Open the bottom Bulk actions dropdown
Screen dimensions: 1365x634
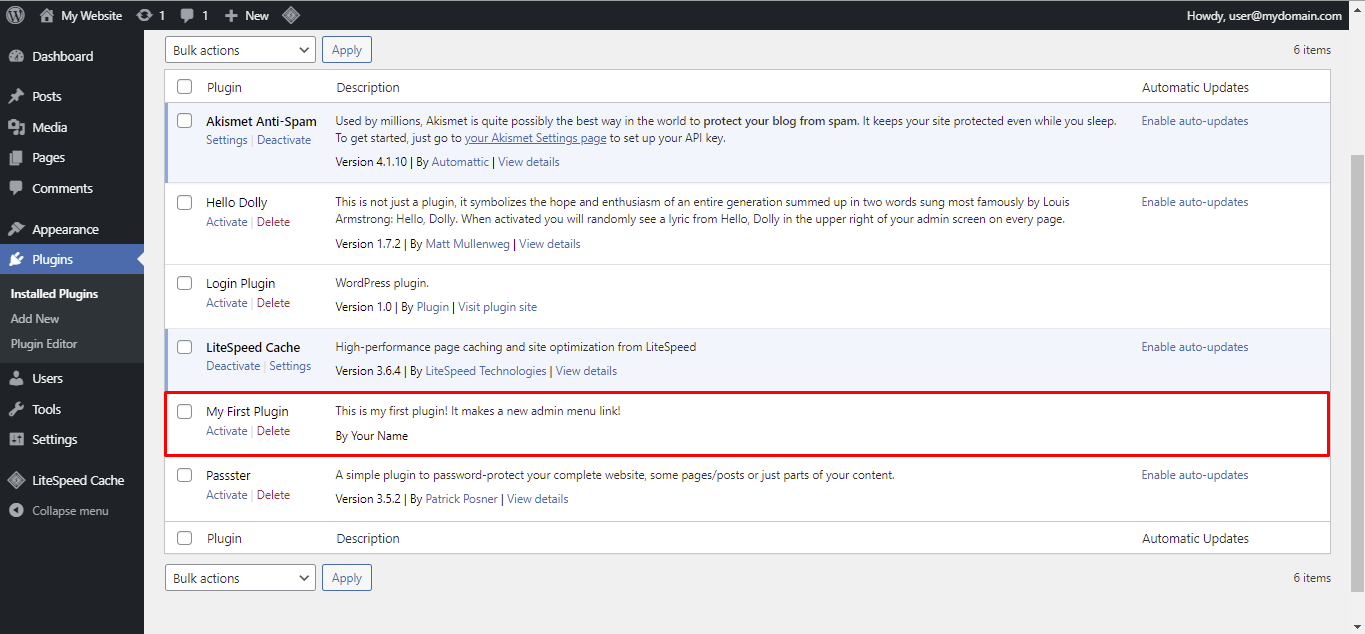click(240, 577)
